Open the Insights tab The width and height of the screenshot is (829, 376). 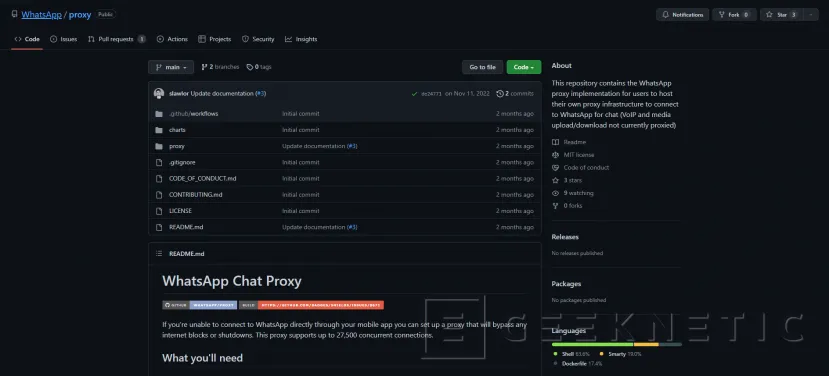click(x=301, y=39)
